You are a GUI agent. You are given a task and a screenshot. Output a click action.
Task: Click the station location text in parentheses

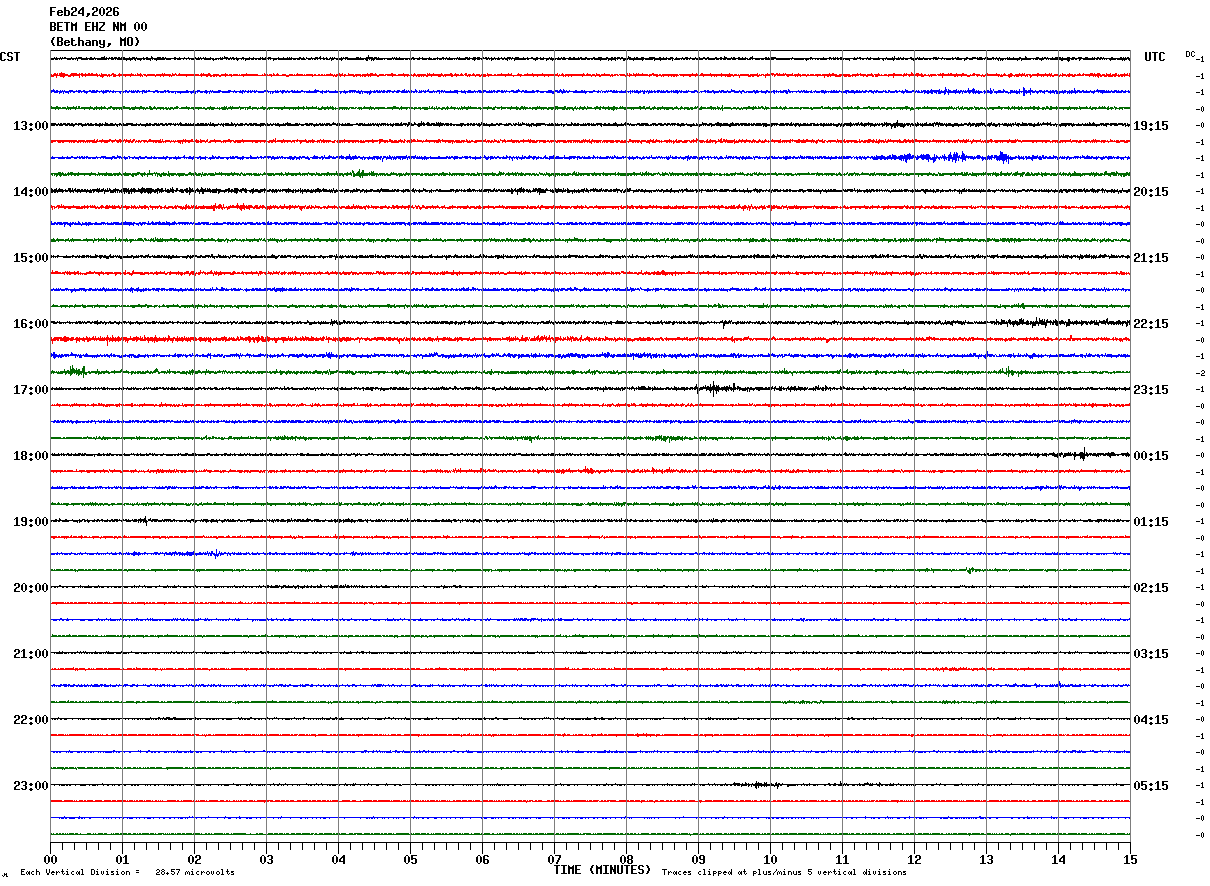coord(95,42)
